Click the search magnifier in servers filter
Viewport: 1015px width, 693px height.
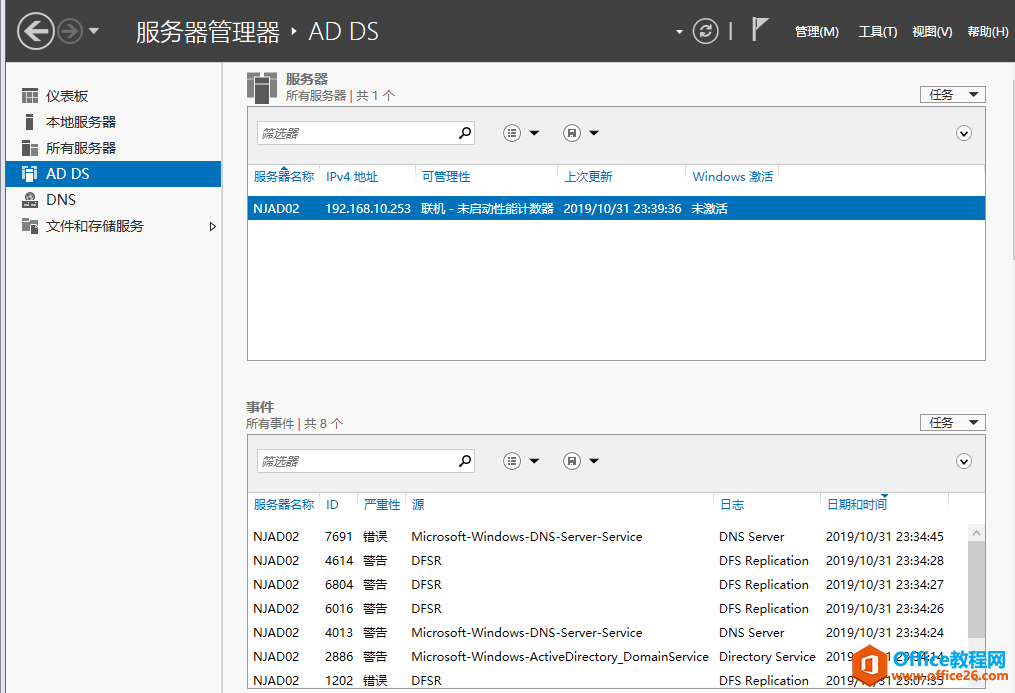[x=464, y=133]
